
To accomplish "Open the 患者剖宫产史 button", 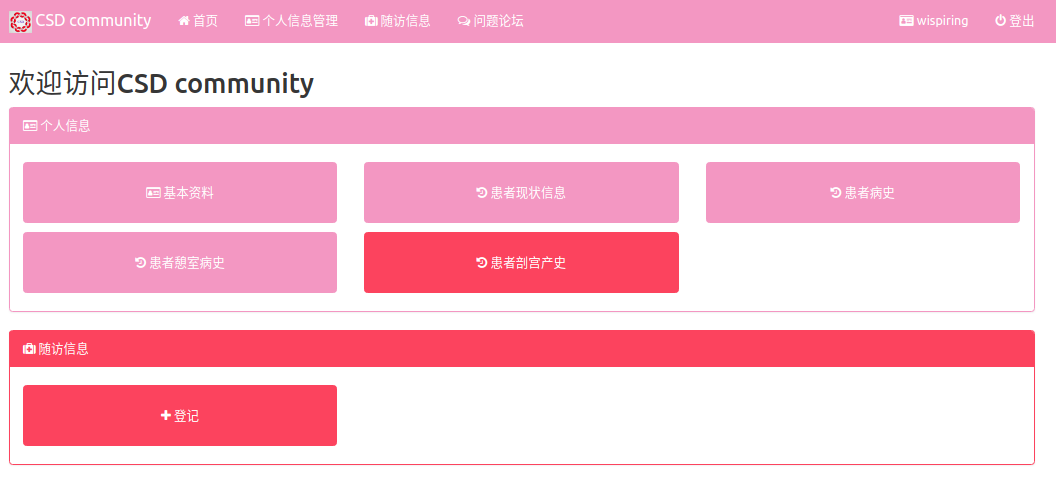I will tap(521, 263).
